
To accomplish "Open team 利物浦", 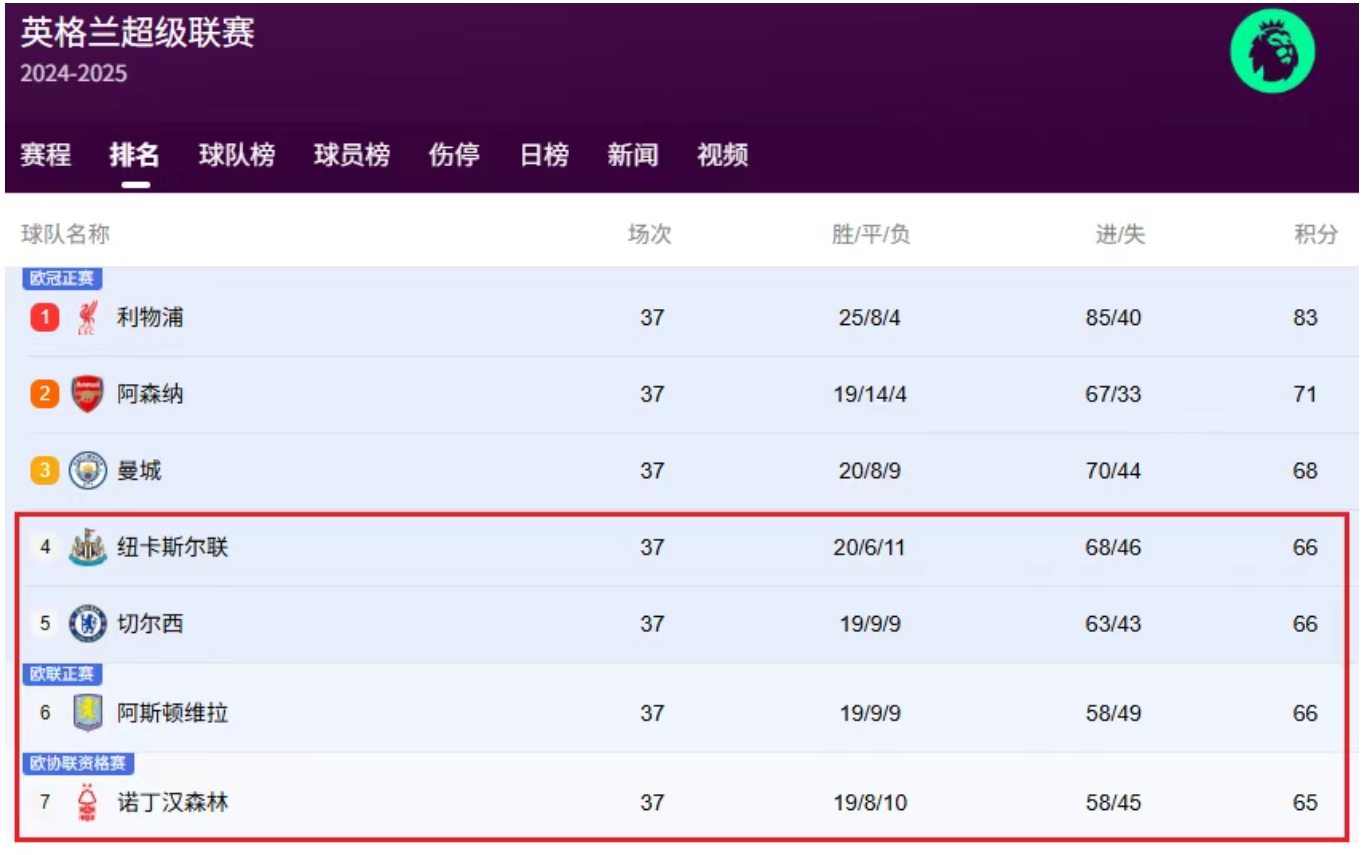I will coord(150,318).
